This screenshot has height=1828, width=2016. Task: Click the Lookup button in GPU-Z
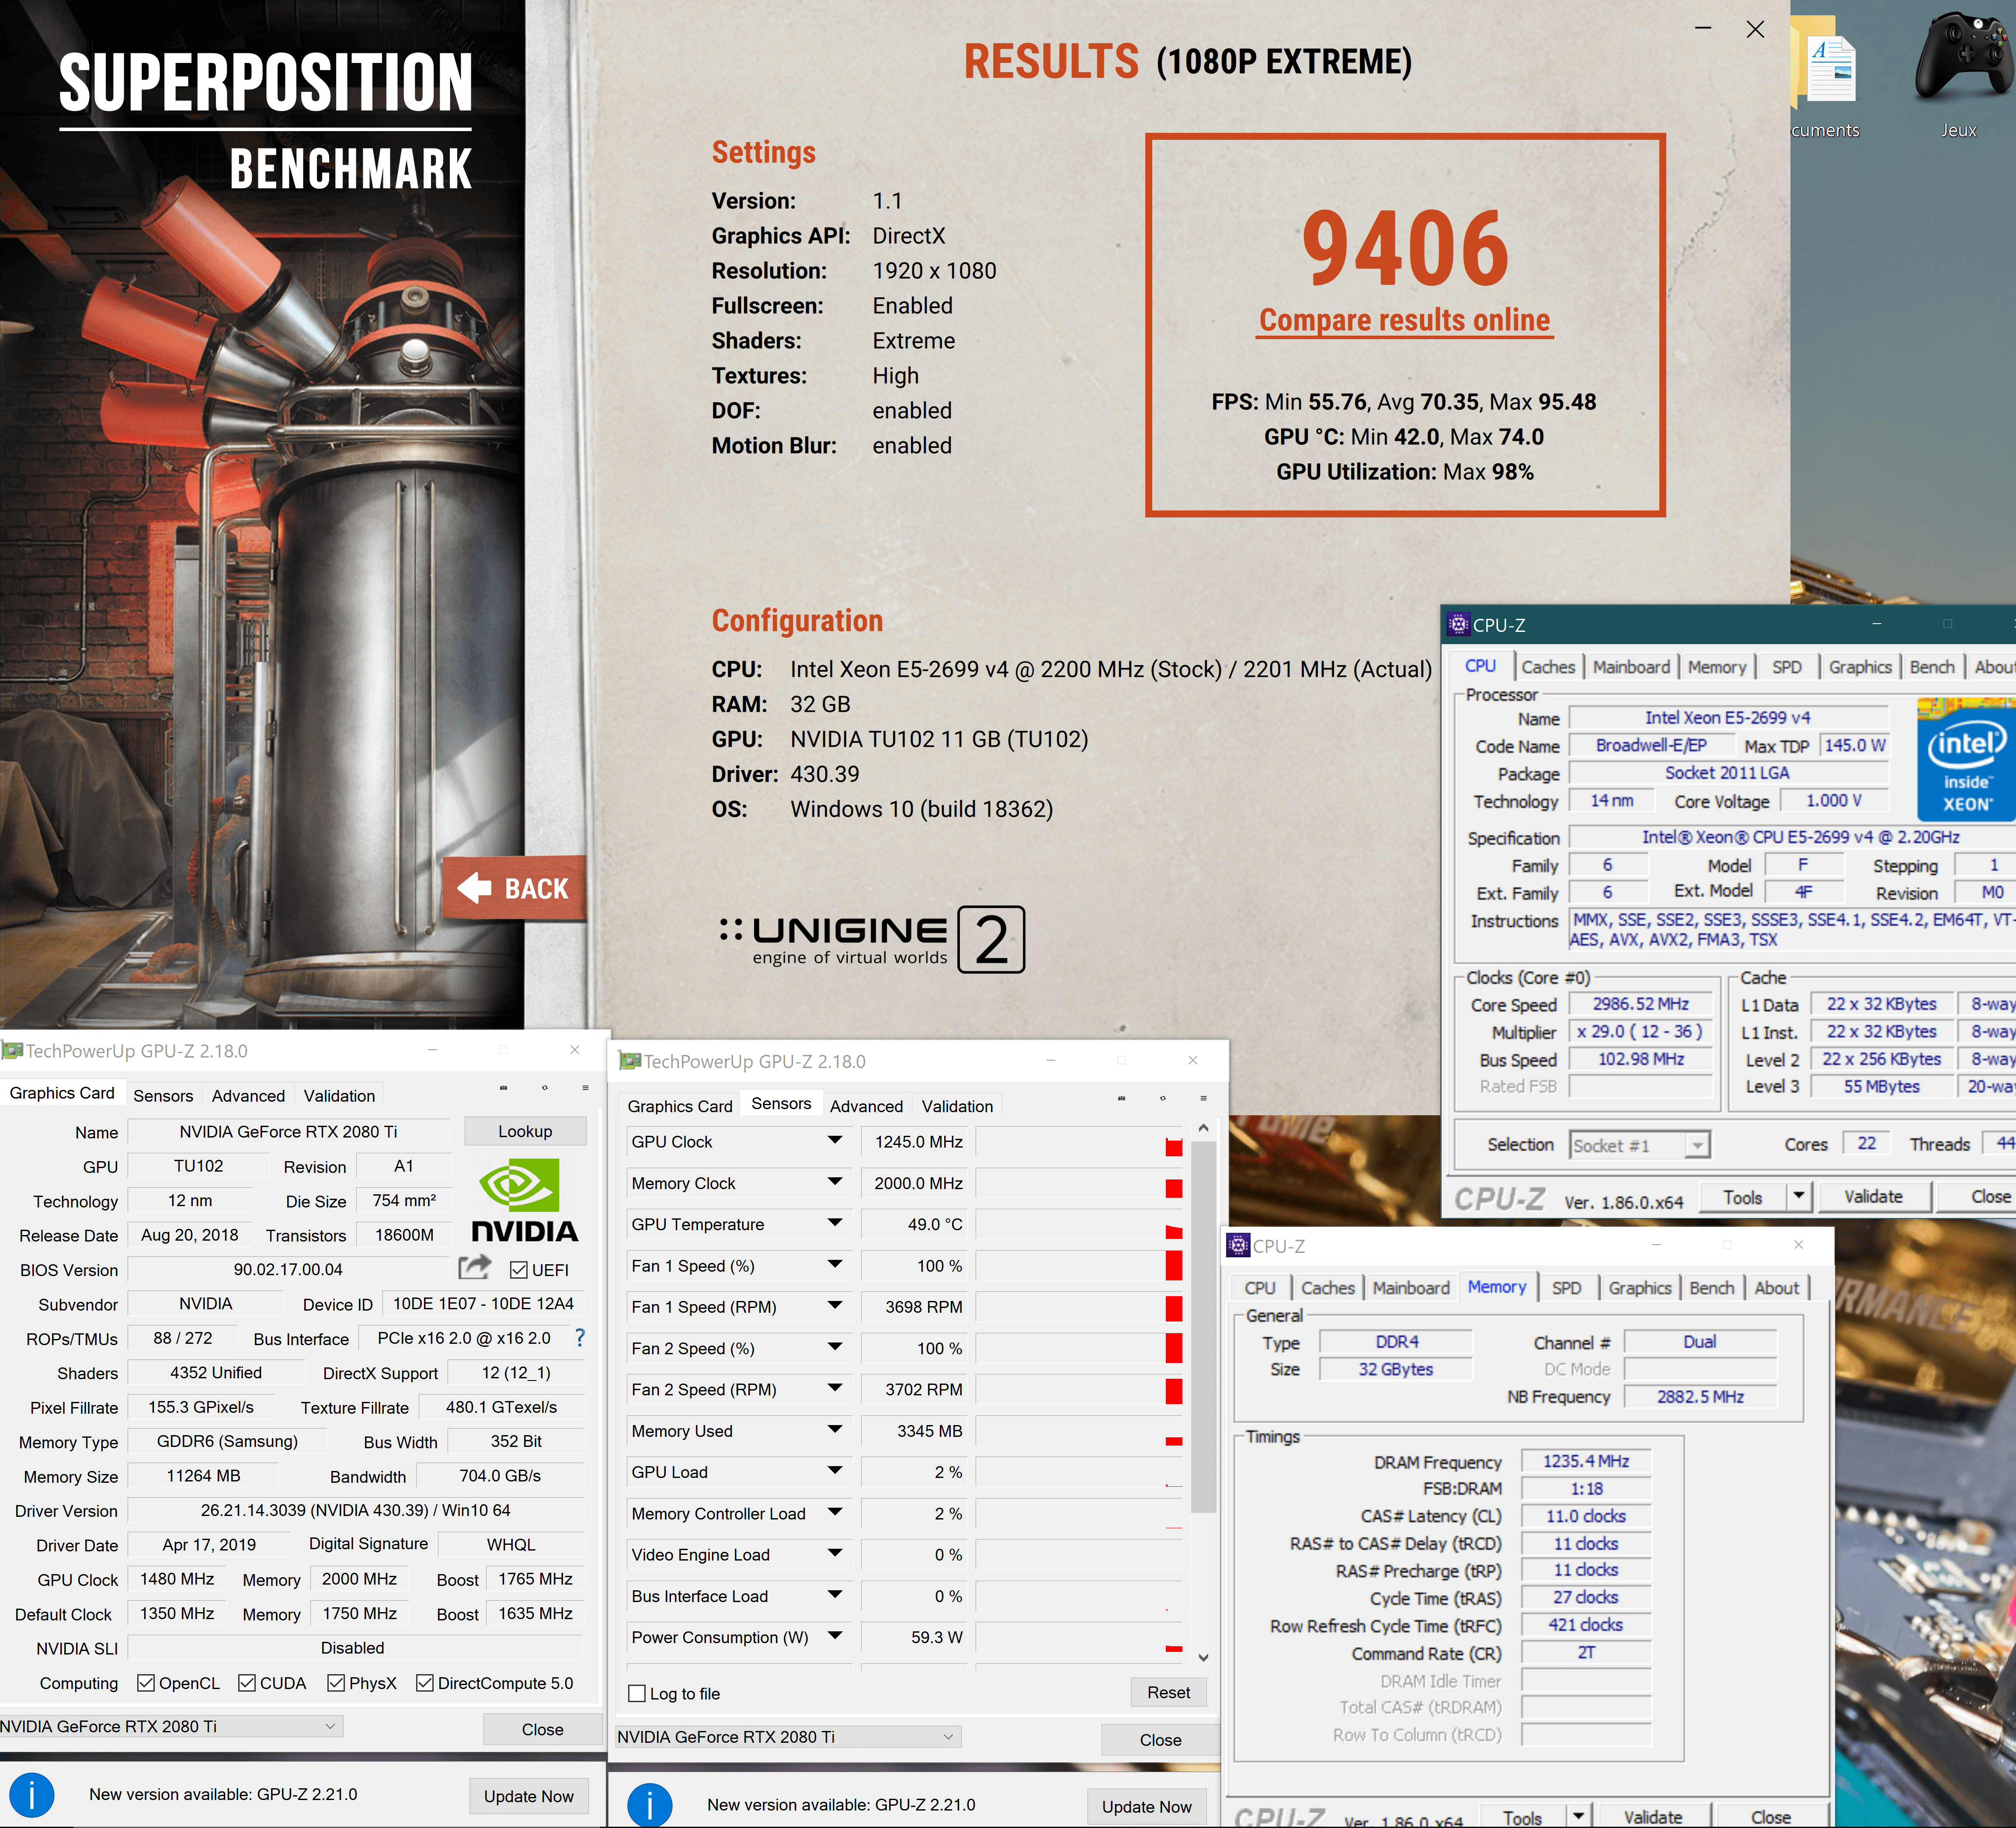pyautogui.click(x=525, y=1131)
